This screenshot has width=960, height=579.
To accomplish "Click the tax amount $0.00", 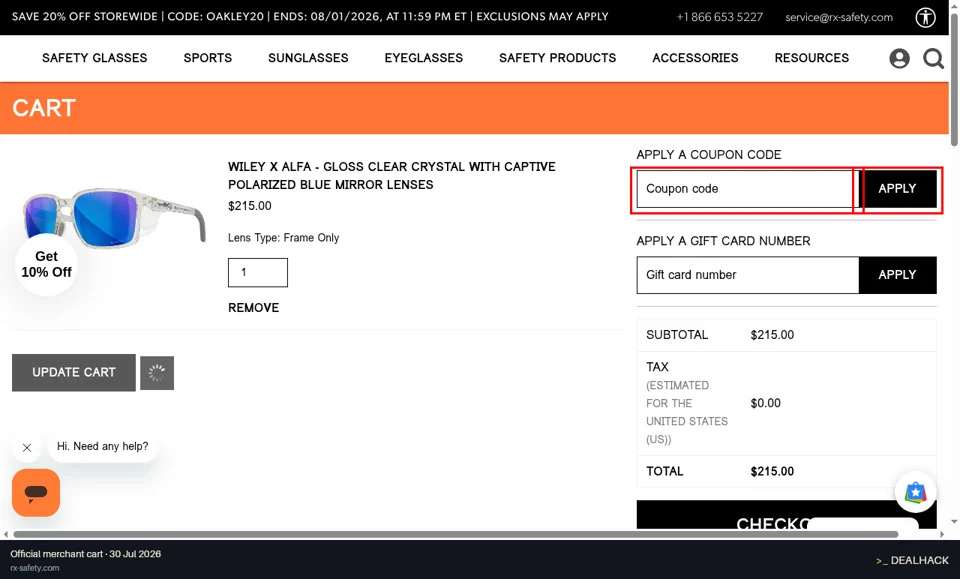I will [x=765, y=403].
